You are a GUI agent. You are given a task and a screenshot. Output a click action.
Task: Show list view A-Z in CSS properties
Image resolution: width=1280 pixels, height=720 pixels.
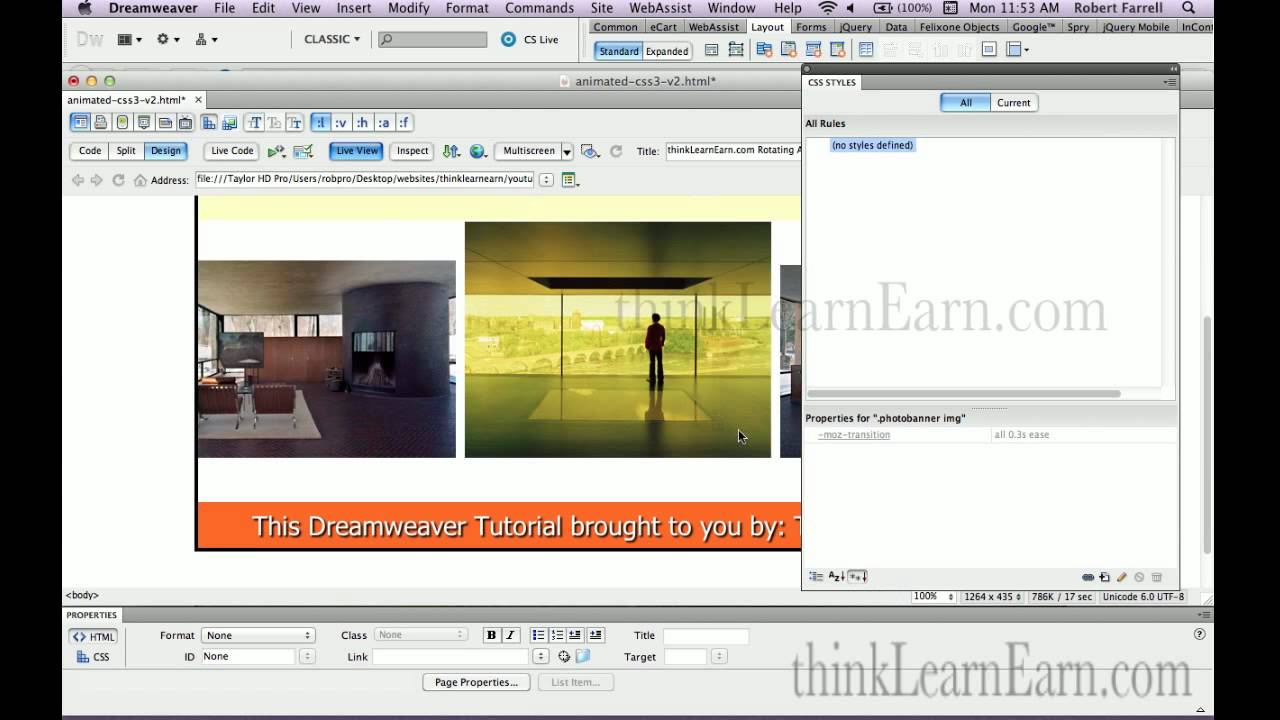[836, 577]
